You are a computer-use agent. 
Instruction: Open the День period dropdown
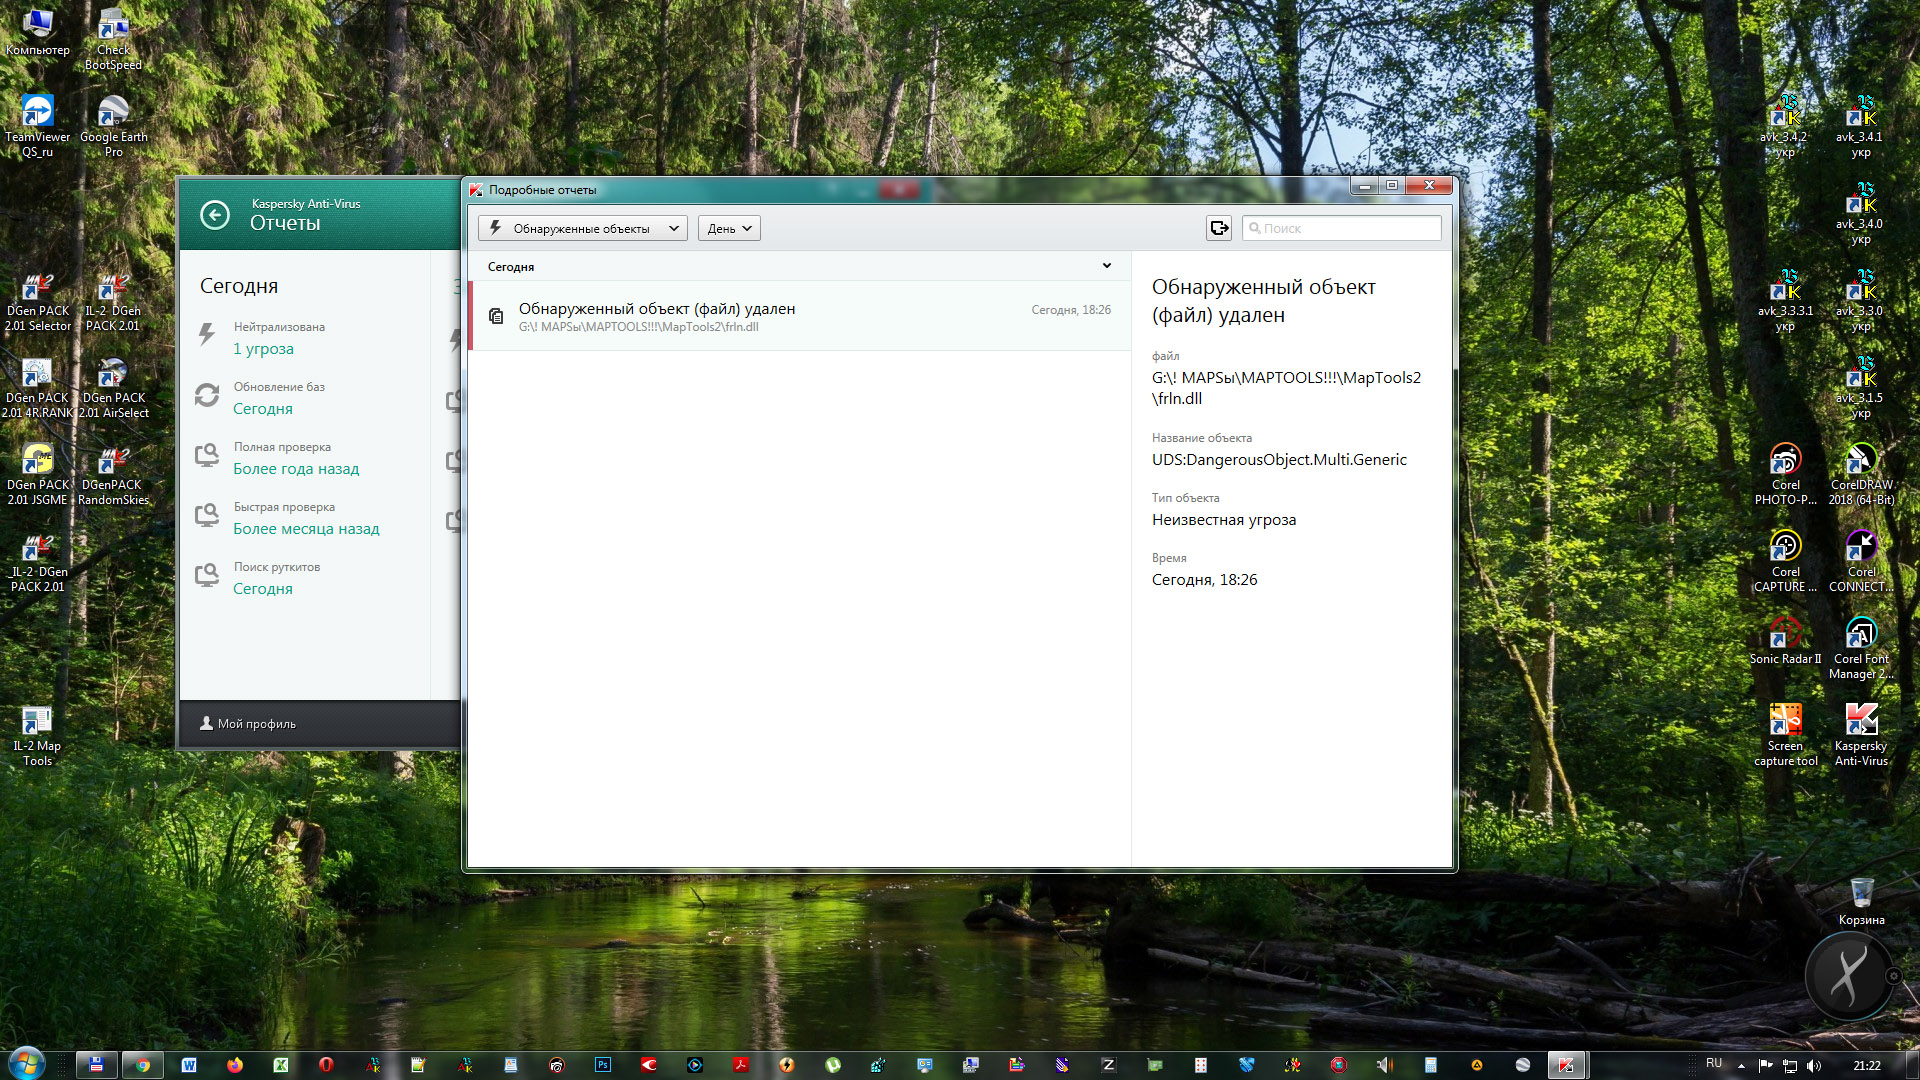(x=729, y=228)
